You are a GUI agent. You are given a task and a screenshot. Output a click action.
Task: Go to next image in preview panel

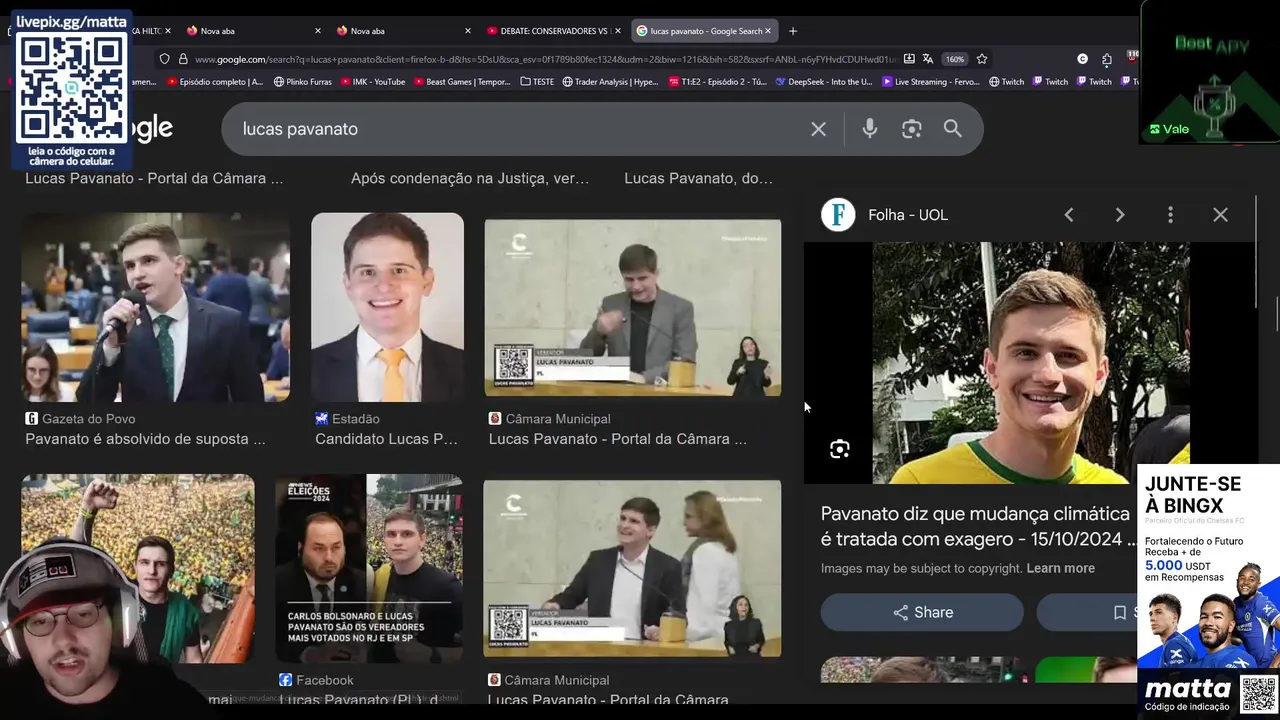click(x=1119, y=215)
